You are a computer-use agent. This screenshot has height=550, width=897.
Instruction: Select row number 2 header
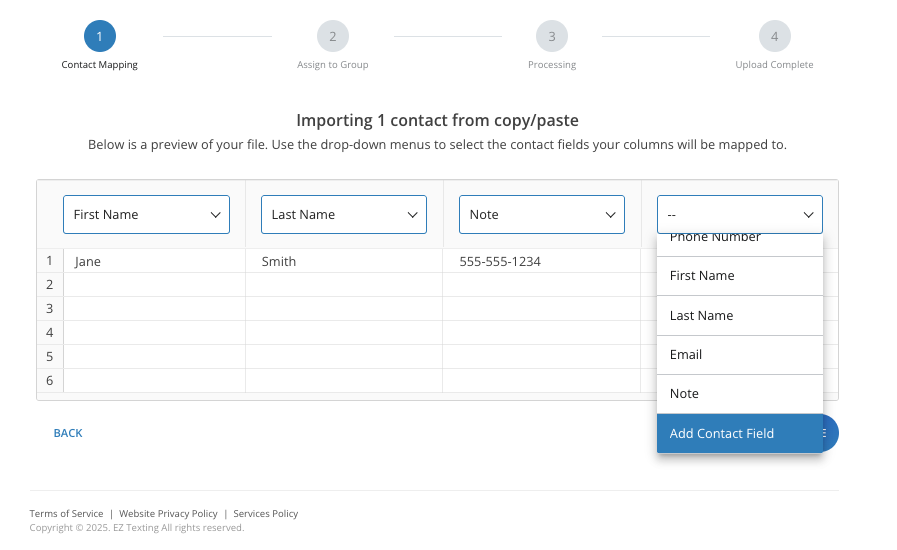[50, 284]
